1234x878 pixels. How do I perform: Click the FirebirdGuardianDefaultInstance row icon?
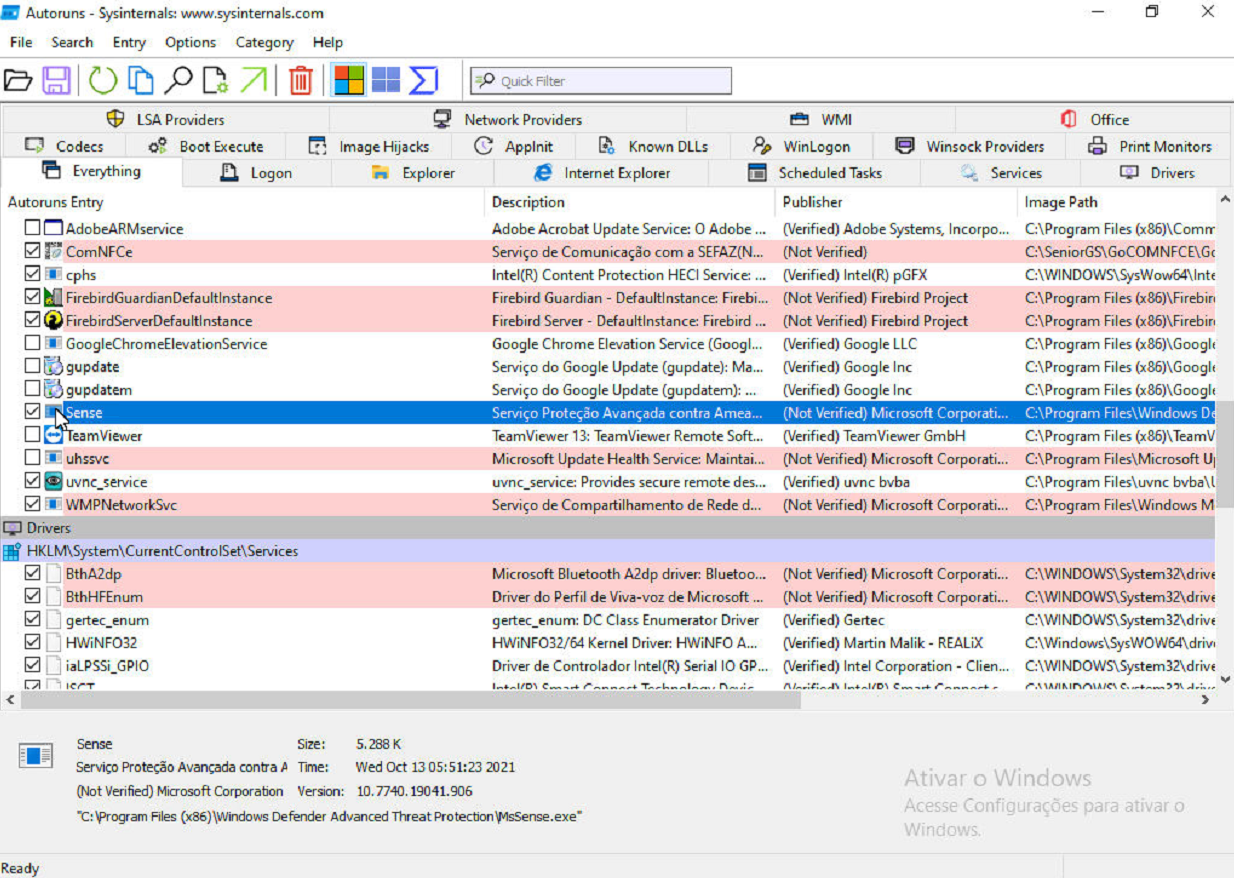click(54, 298)
